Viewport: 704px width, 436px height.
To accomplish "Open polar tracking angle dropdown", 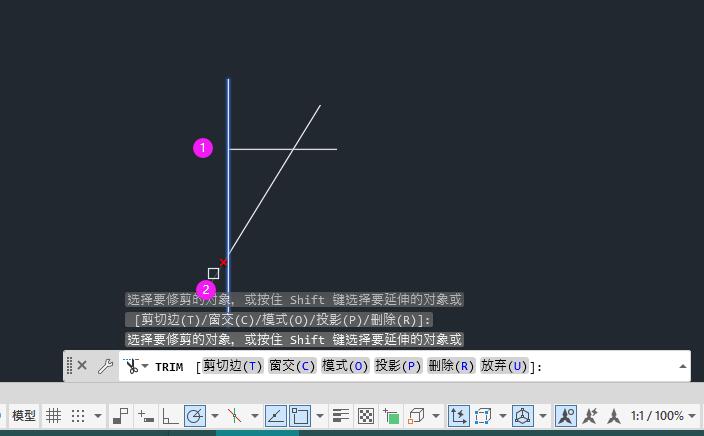I will 215,416.
